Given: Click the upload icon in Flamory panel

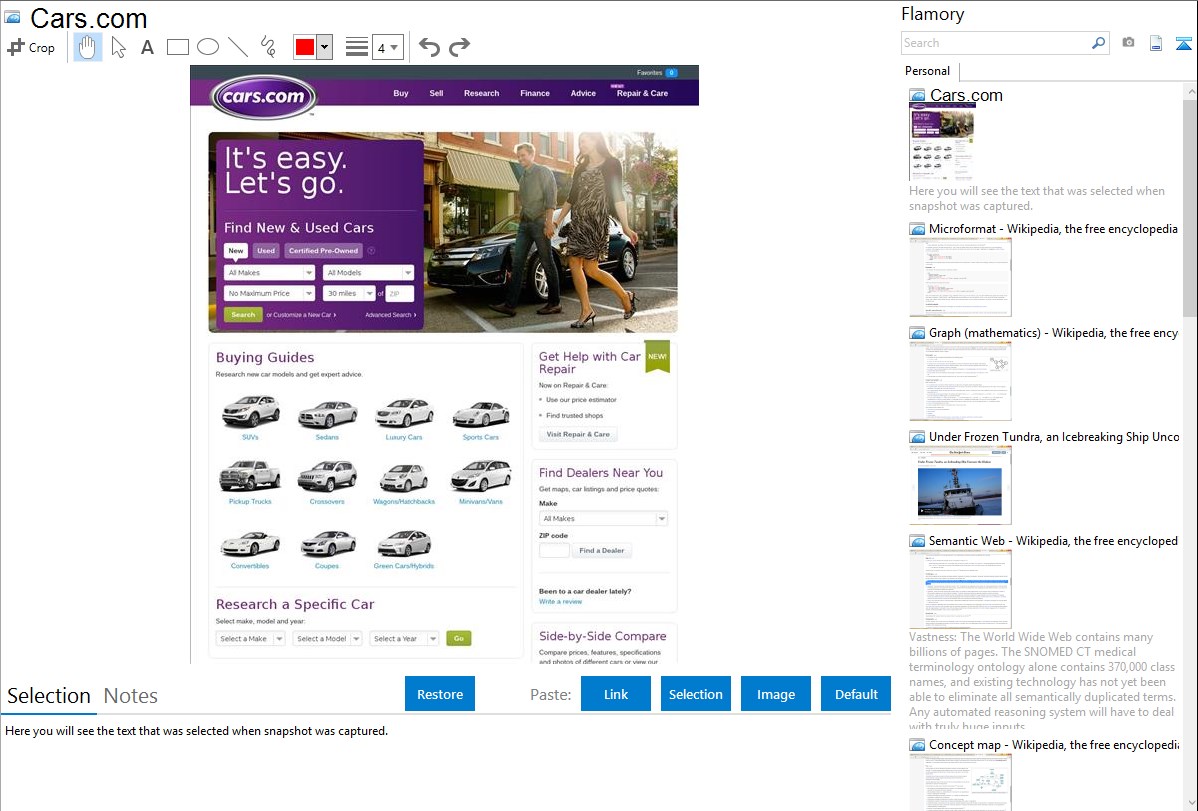Looking at the screenshot, I should [x=1183, y=43].
